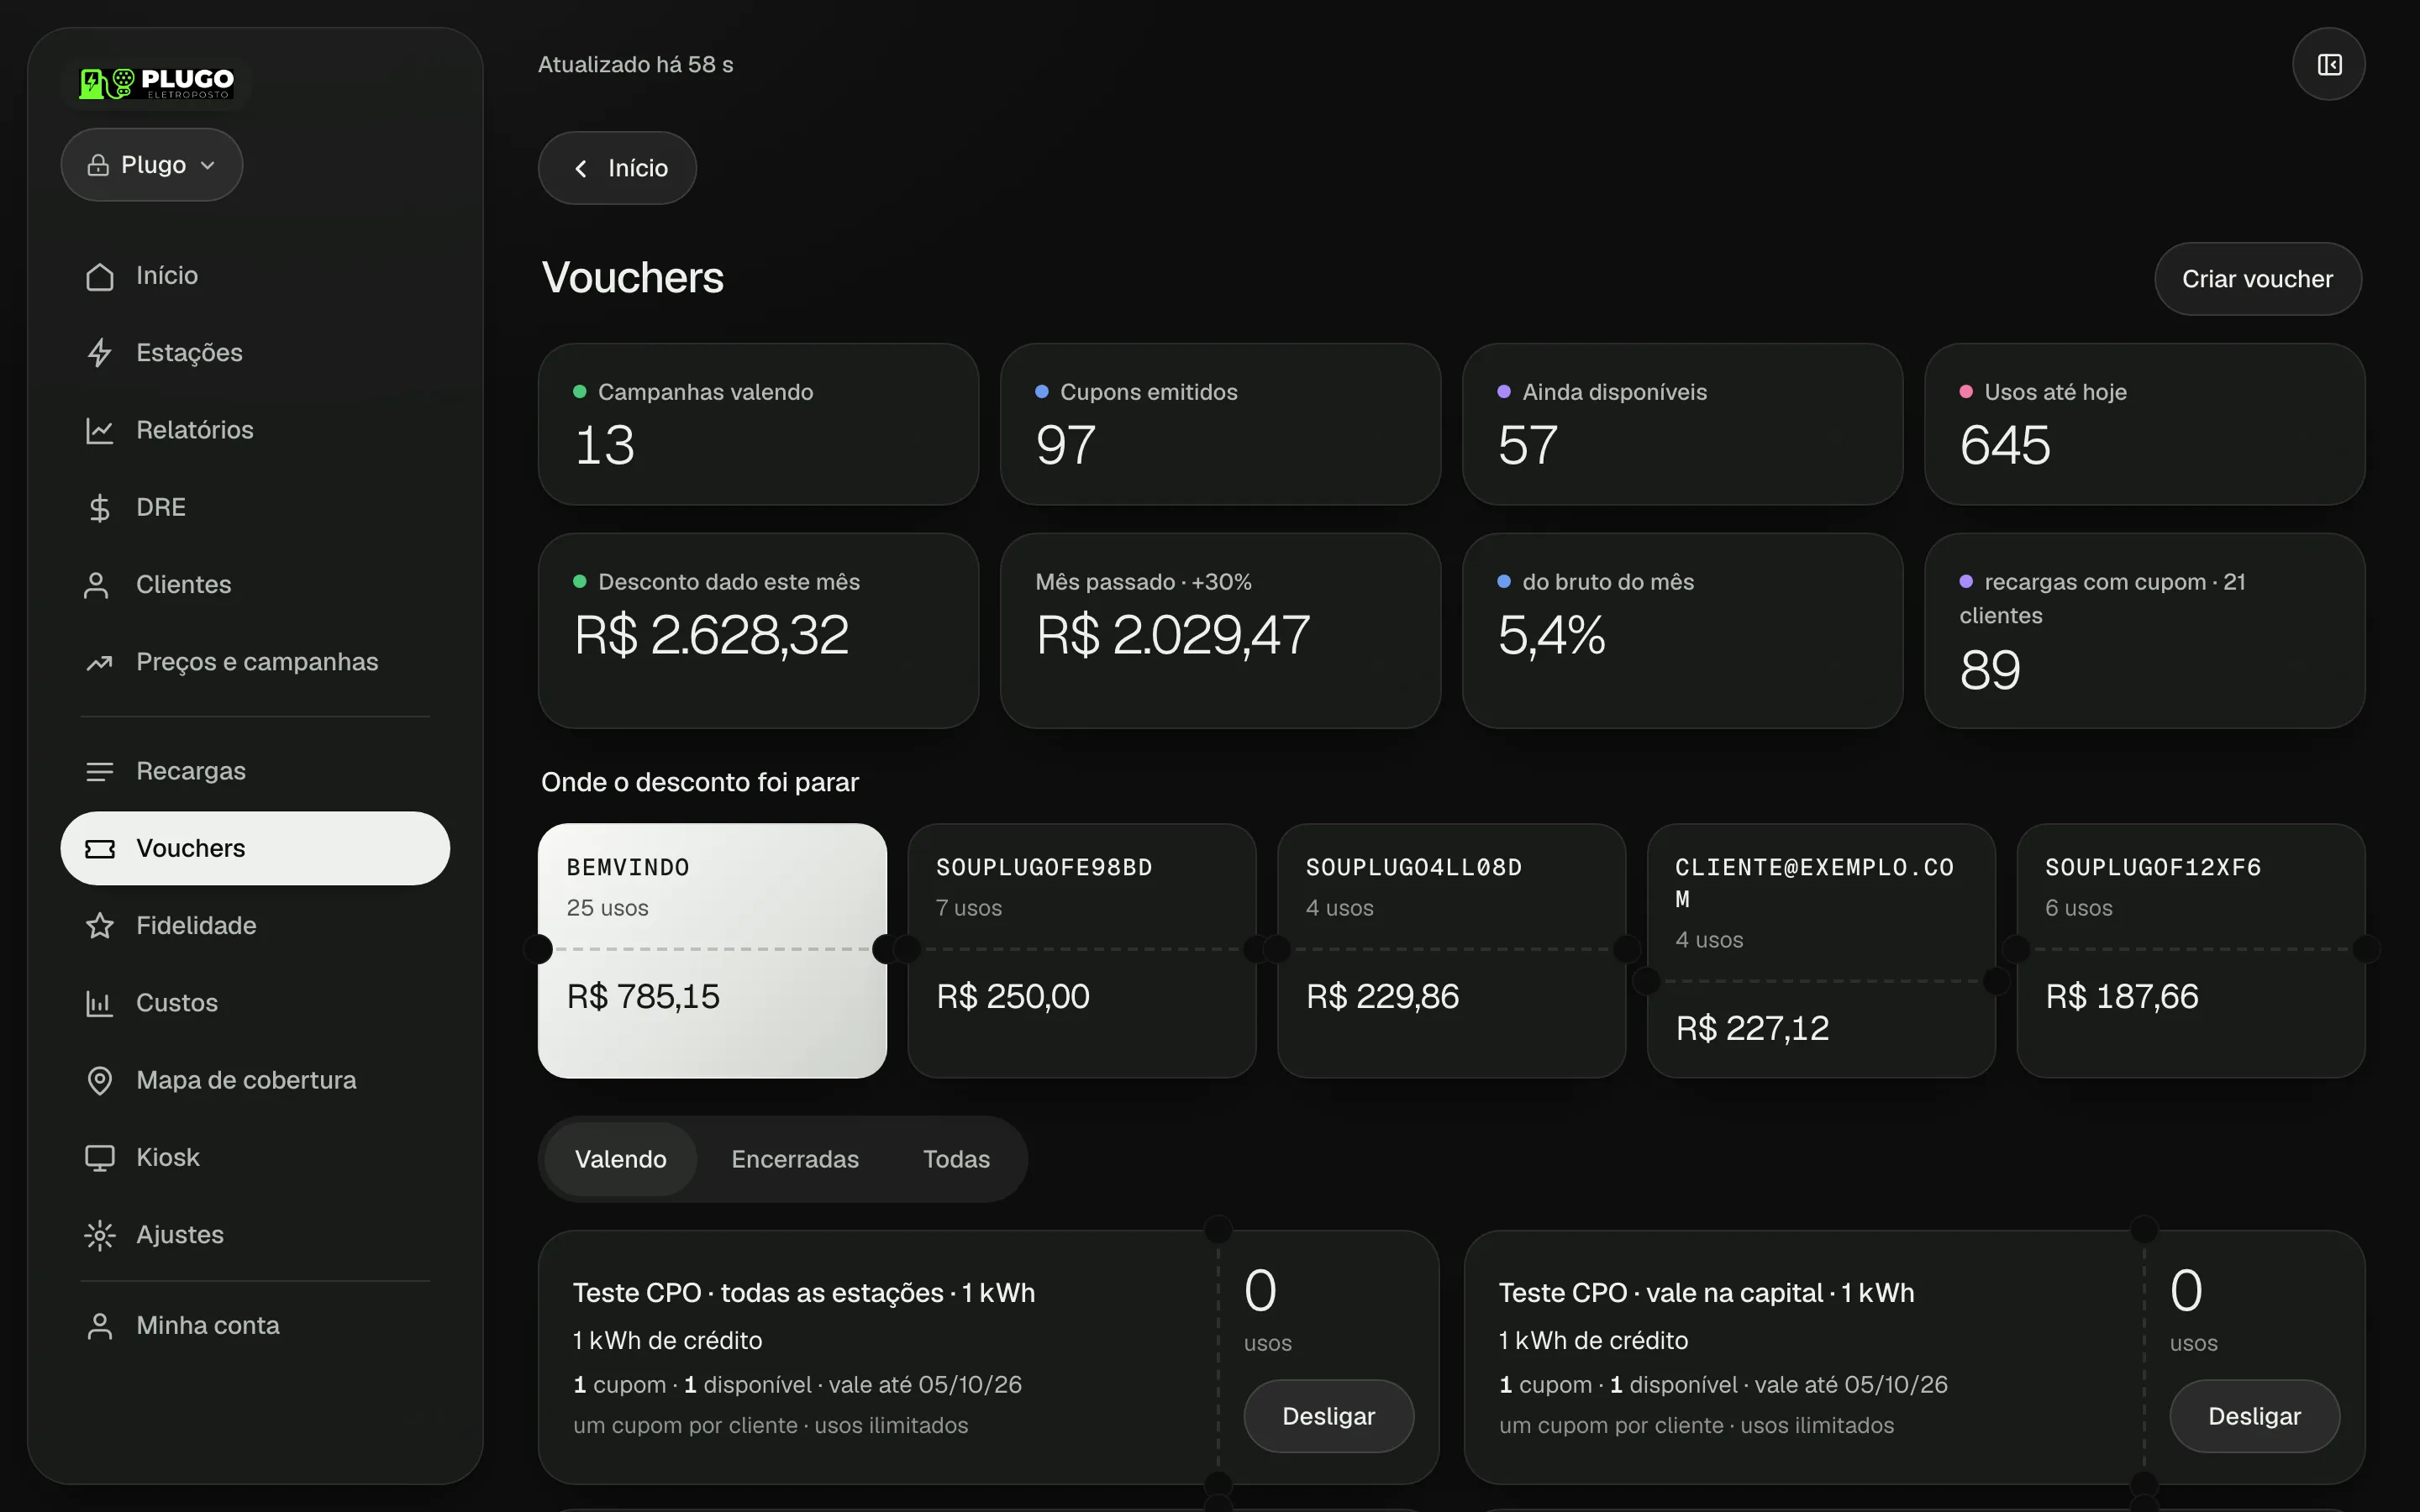Click the 'Campanhas valendo' value 13
The height and width of the screenshot is (1512, 2420).
(605, 446)
